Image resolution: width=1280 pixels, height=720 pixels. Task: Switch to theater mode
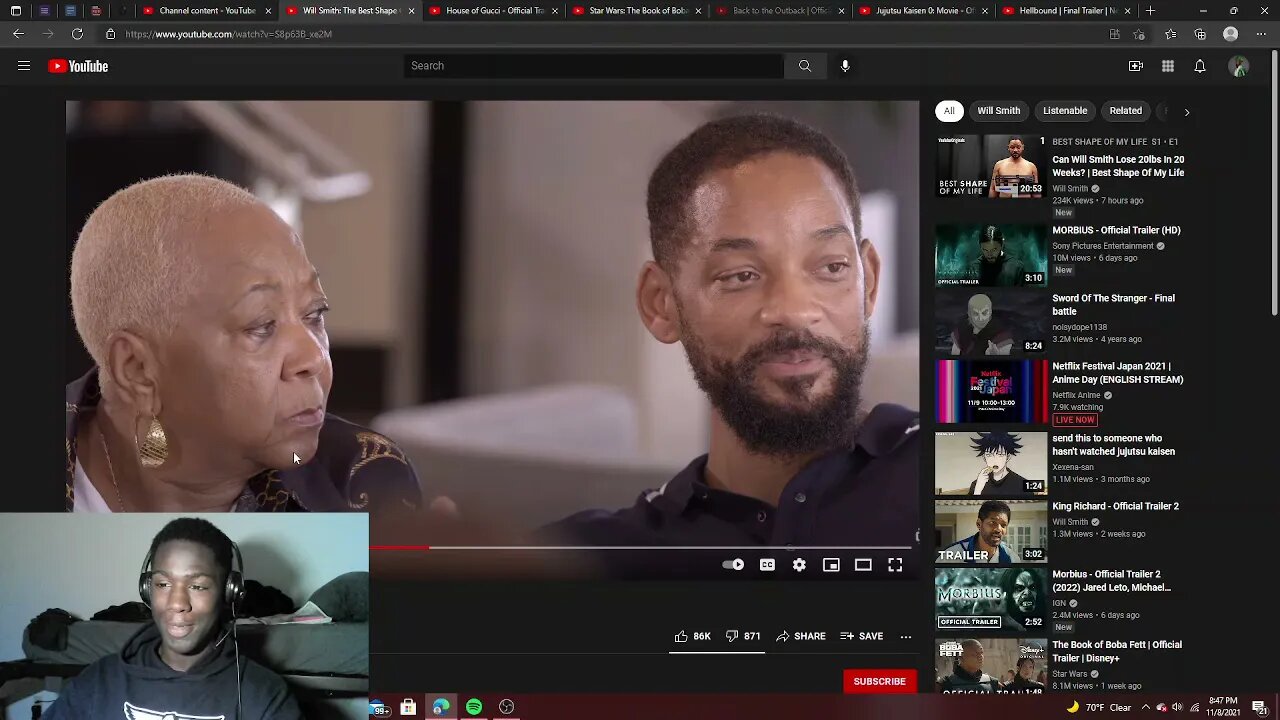(x=863, y=565)
